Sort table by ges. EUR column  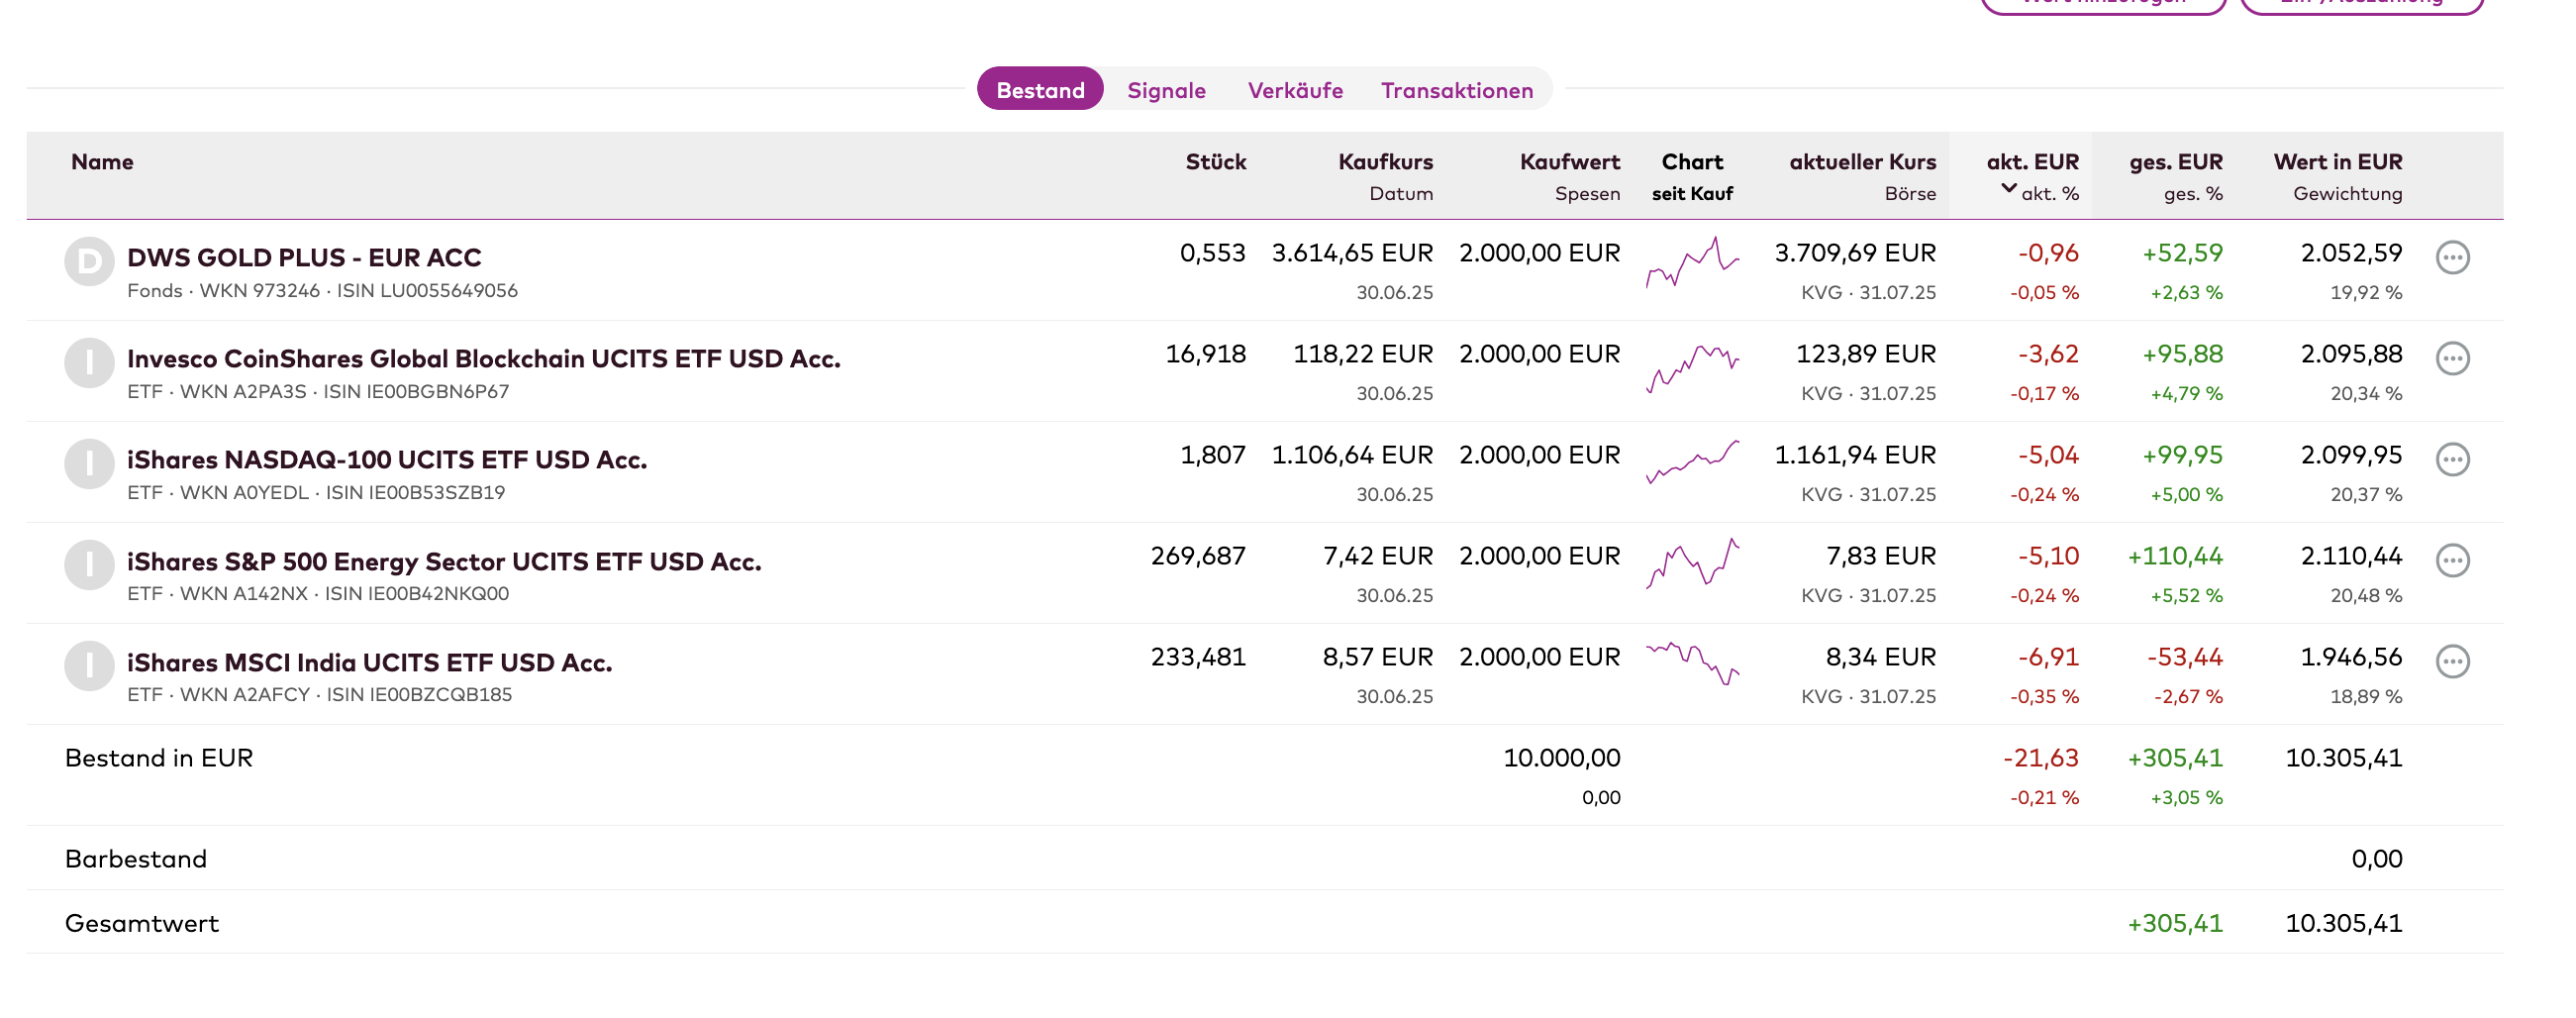[x=2175, y=162]
